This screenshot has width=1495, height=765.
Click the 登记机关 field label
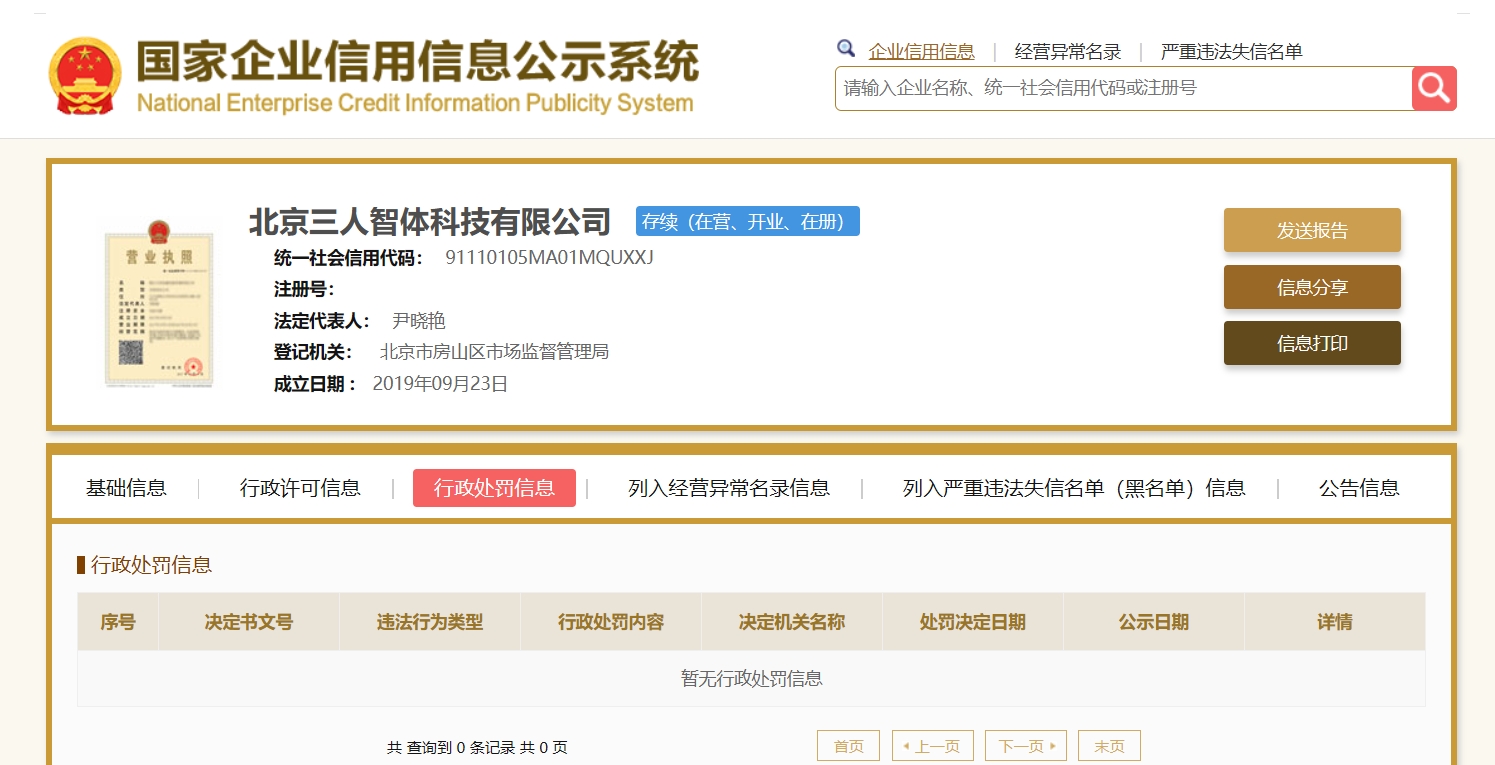(x=313, y=352)
